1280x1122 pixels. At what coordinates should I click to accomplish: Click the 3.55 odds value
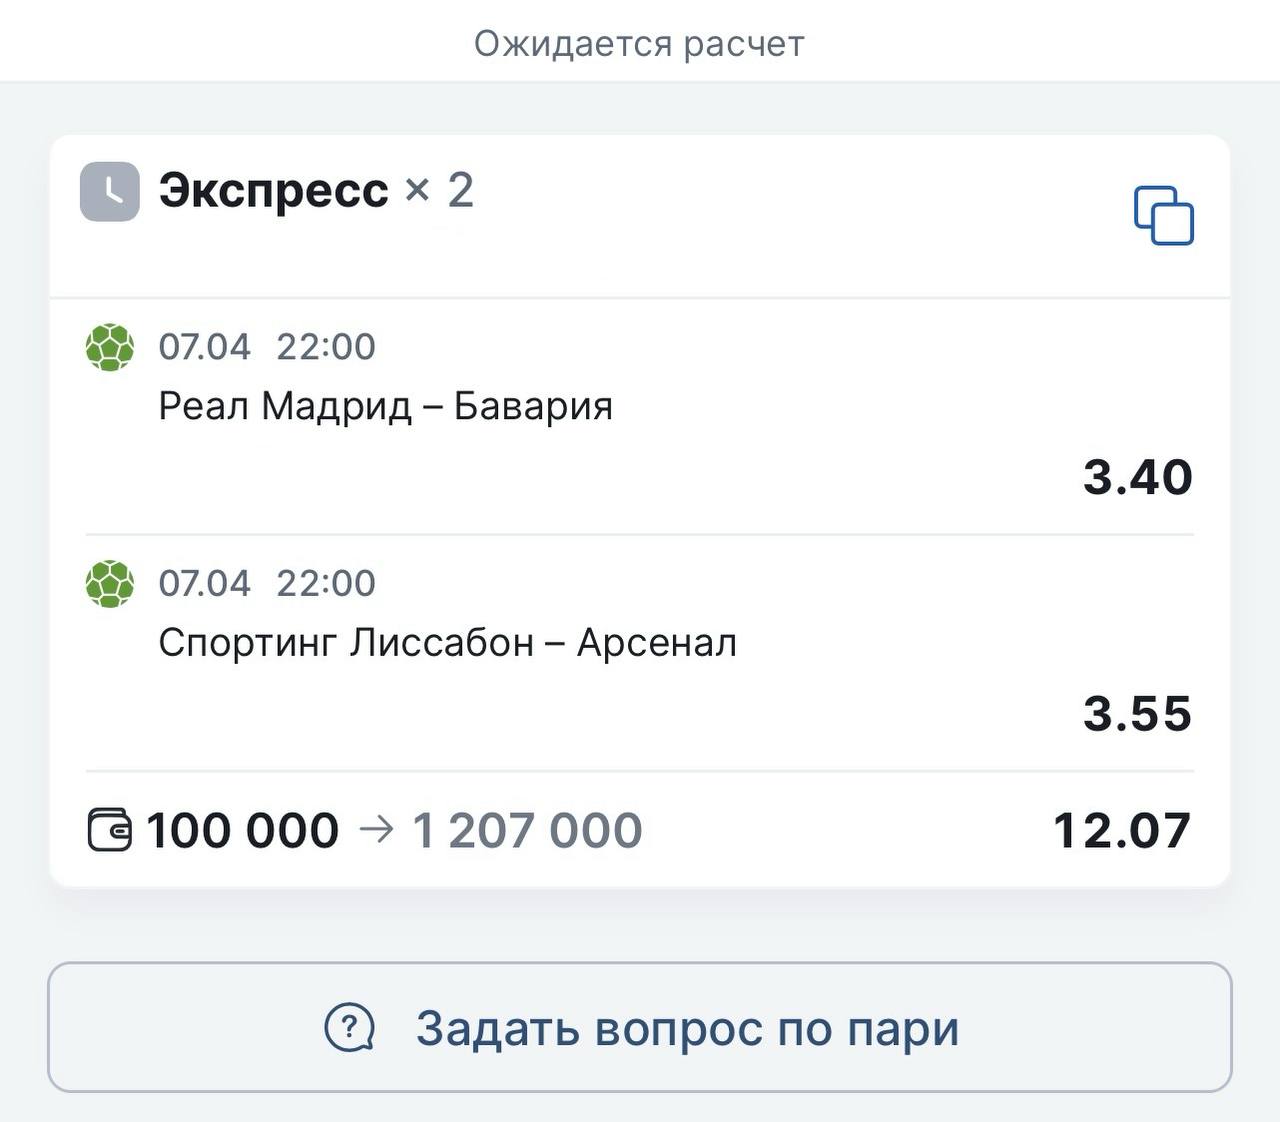1138,713
